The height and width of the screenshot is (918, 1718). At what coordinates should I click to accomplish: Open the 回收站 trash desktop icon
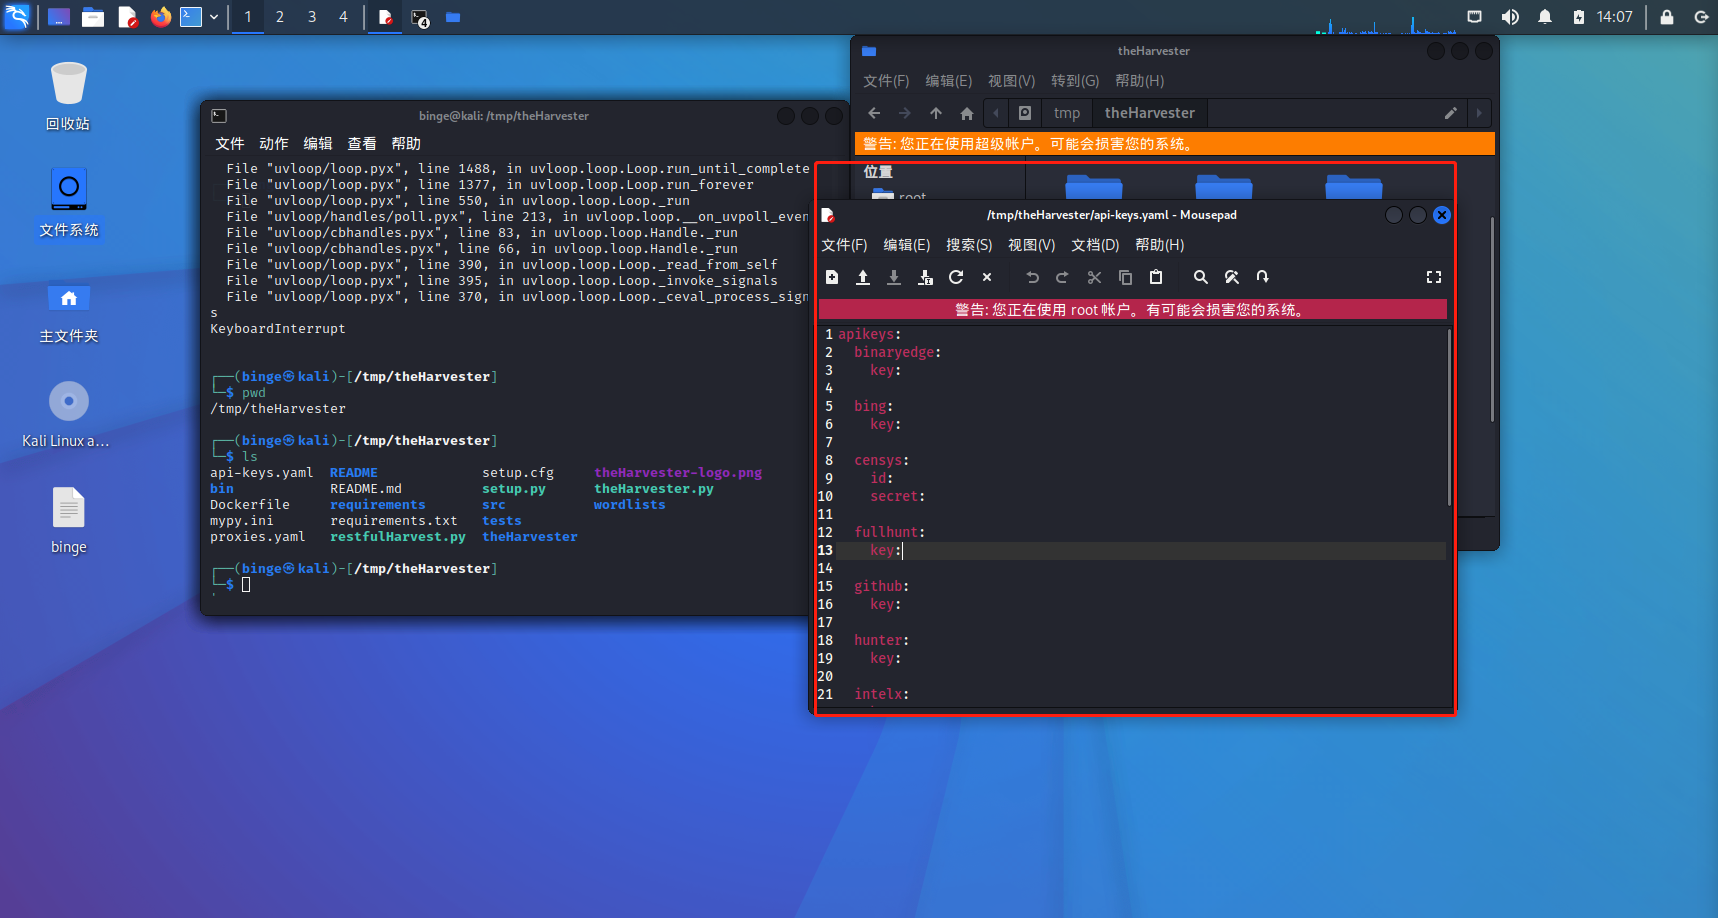pos(68,96)
